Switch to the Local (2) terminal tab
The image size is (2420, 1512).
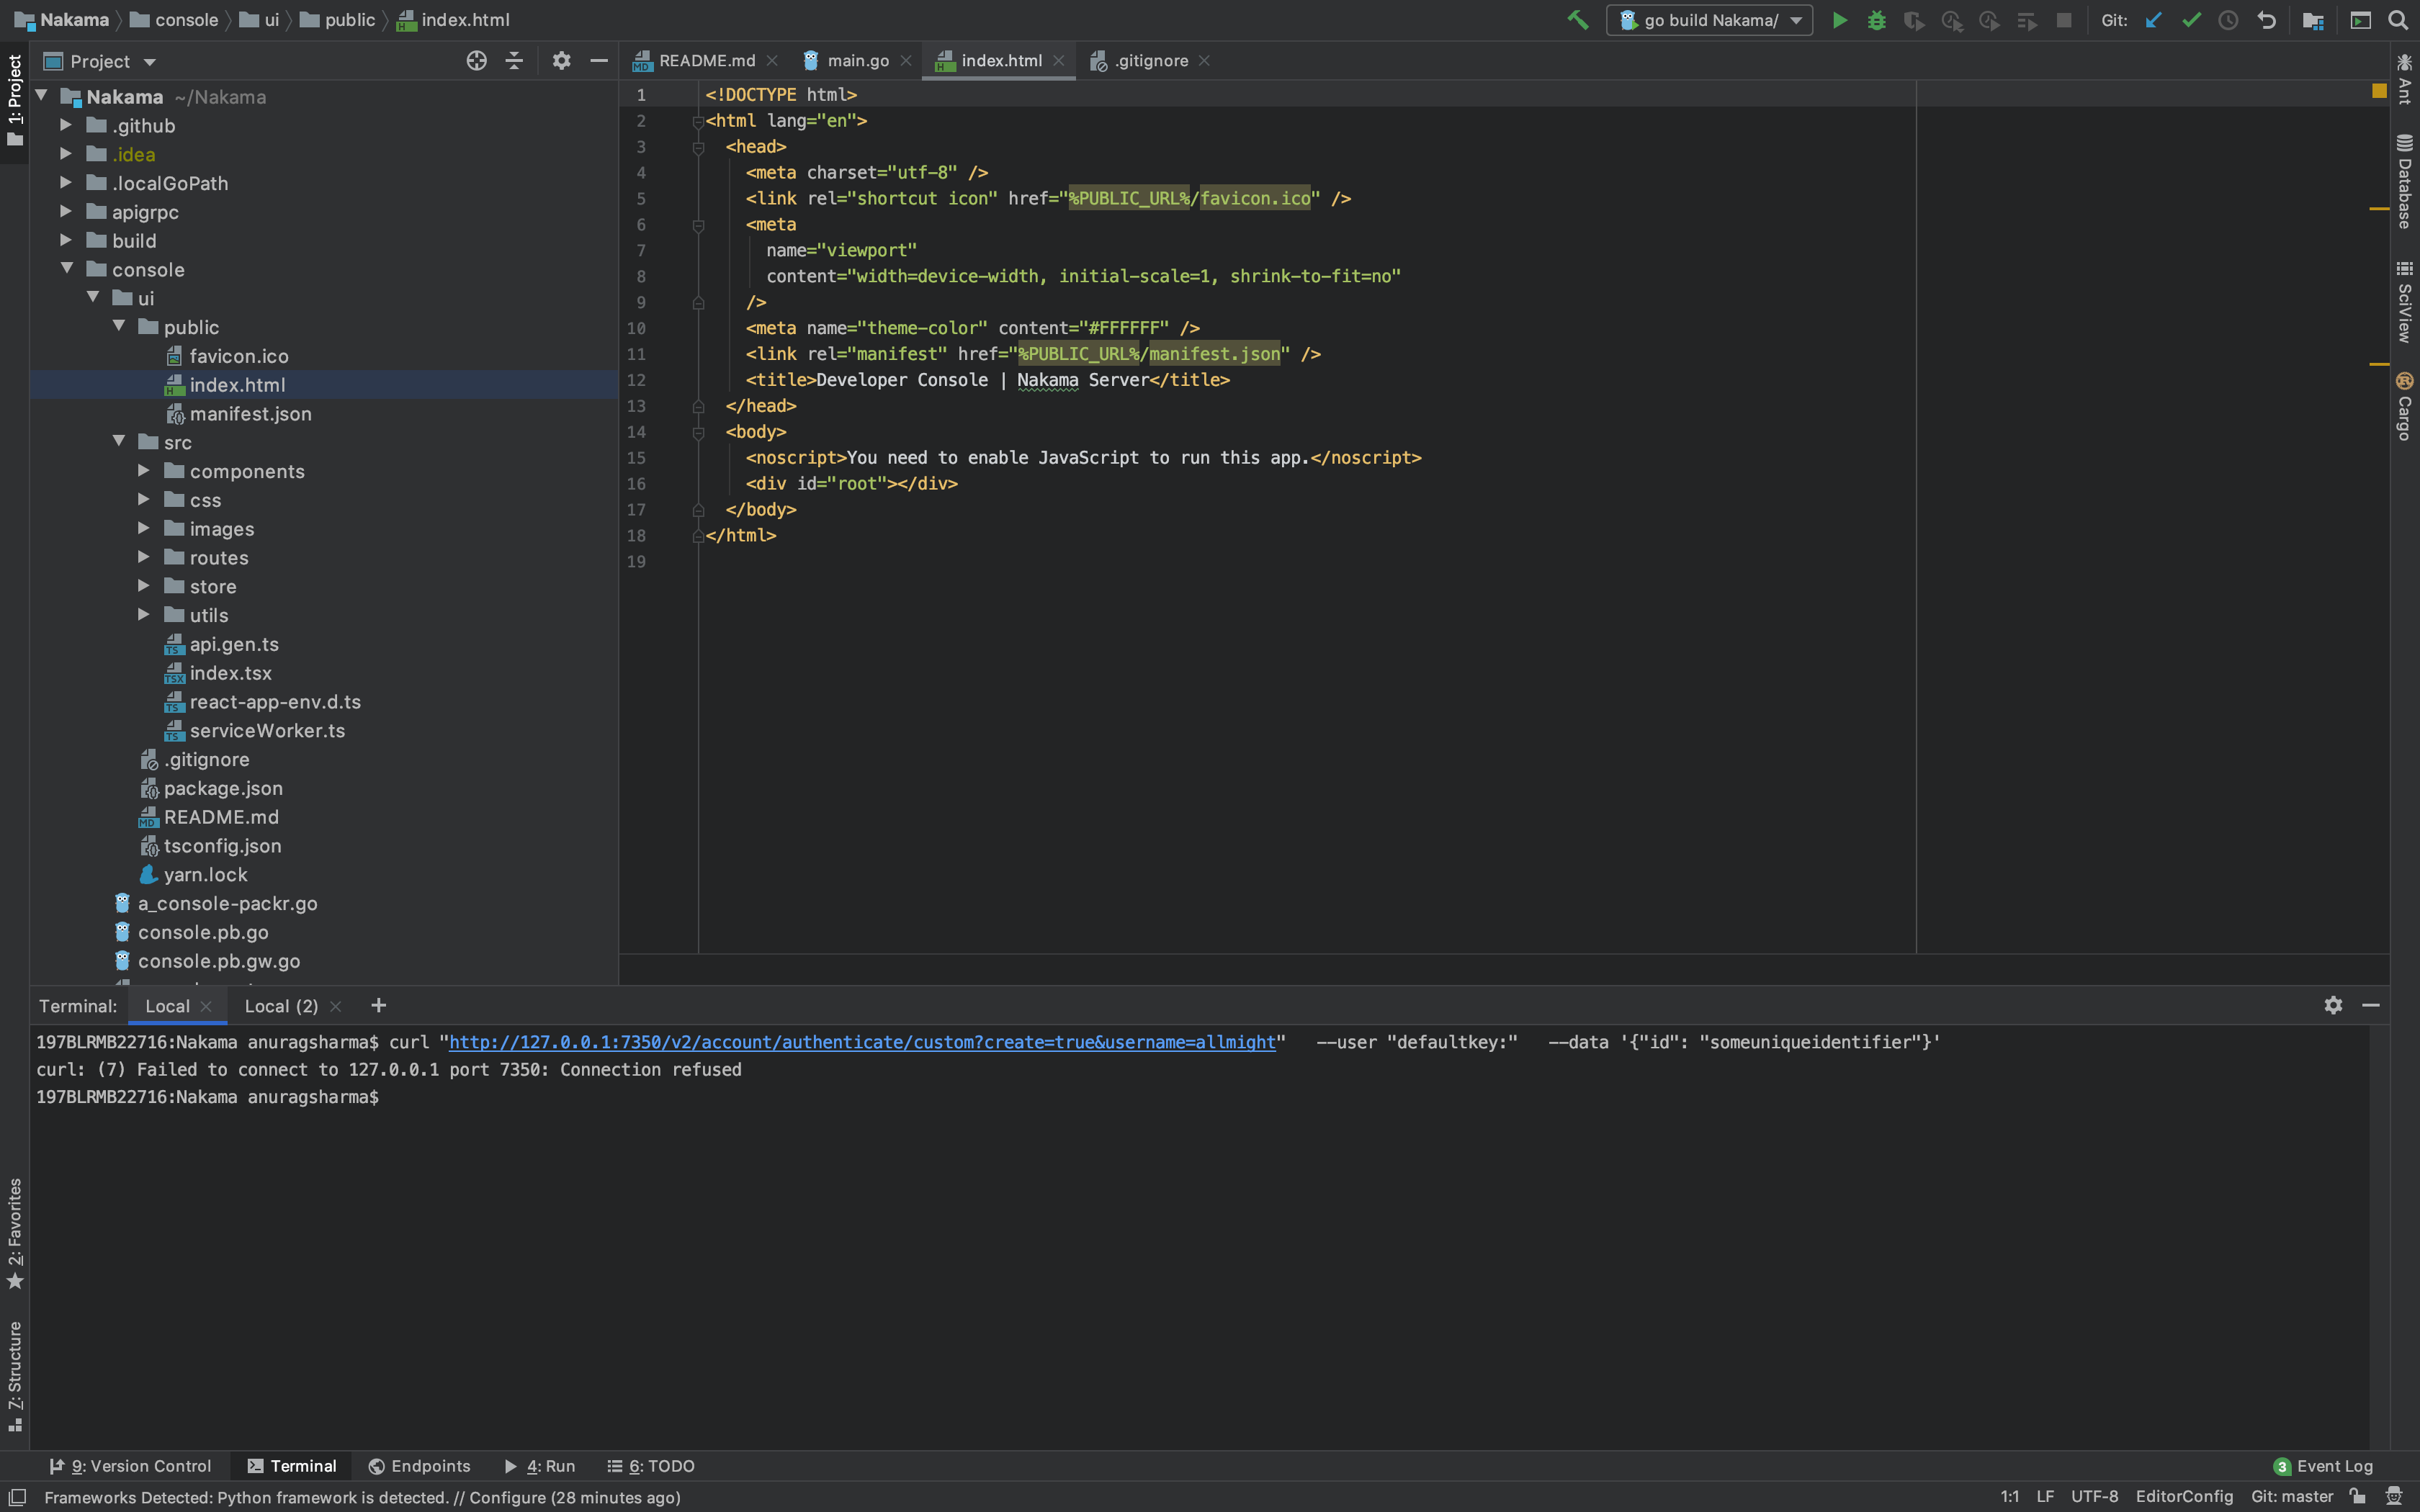[x=281, y=1006]
